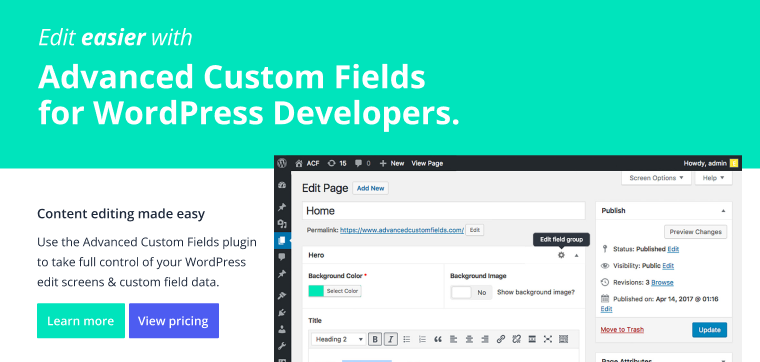Open the ACF site home icon

click(299, 163)
